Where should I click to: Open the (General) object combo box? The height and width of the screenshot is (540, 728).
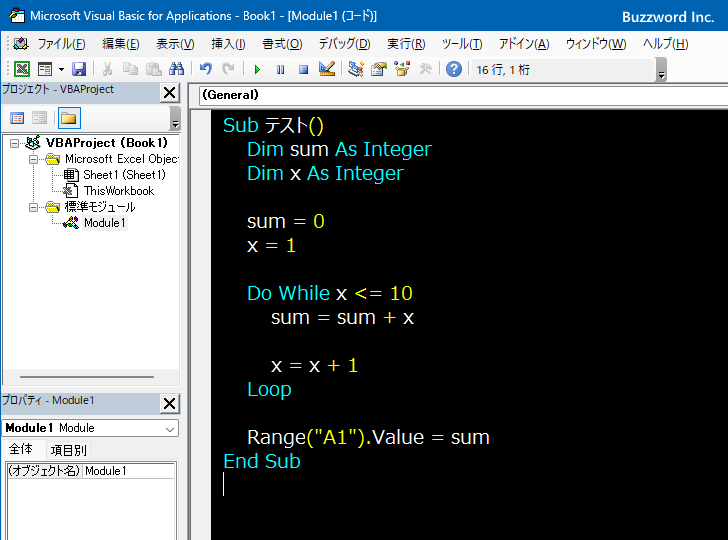click(463, 95)
